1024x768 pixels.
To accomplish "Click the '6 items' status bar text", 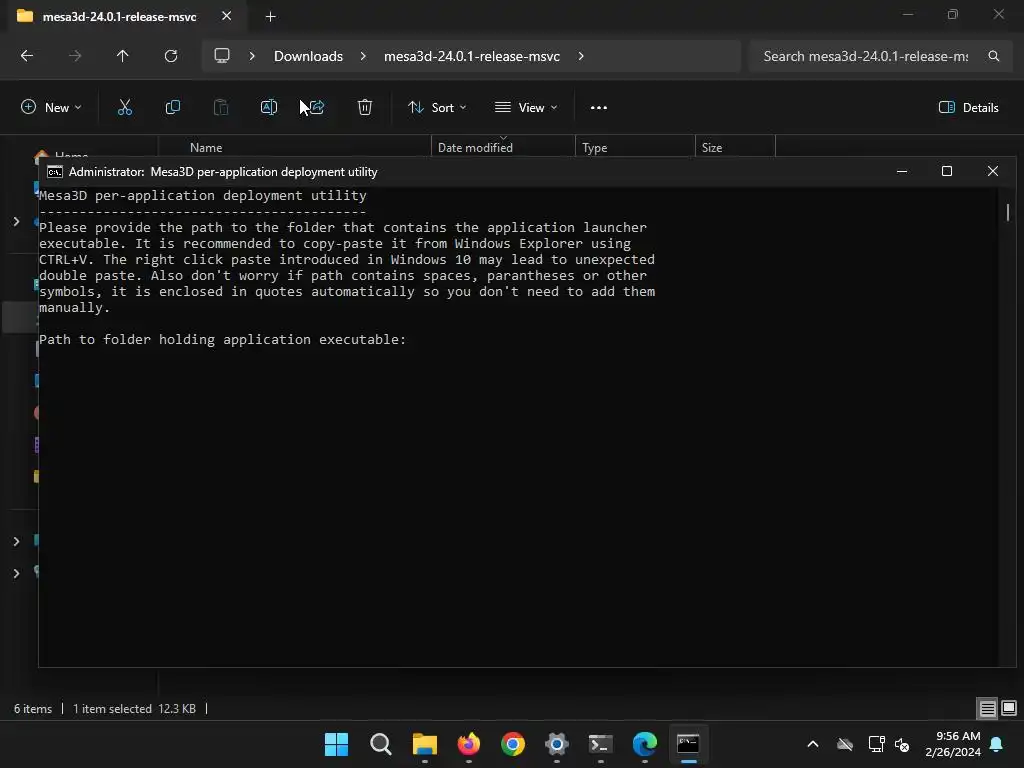I will click(33, 709).
